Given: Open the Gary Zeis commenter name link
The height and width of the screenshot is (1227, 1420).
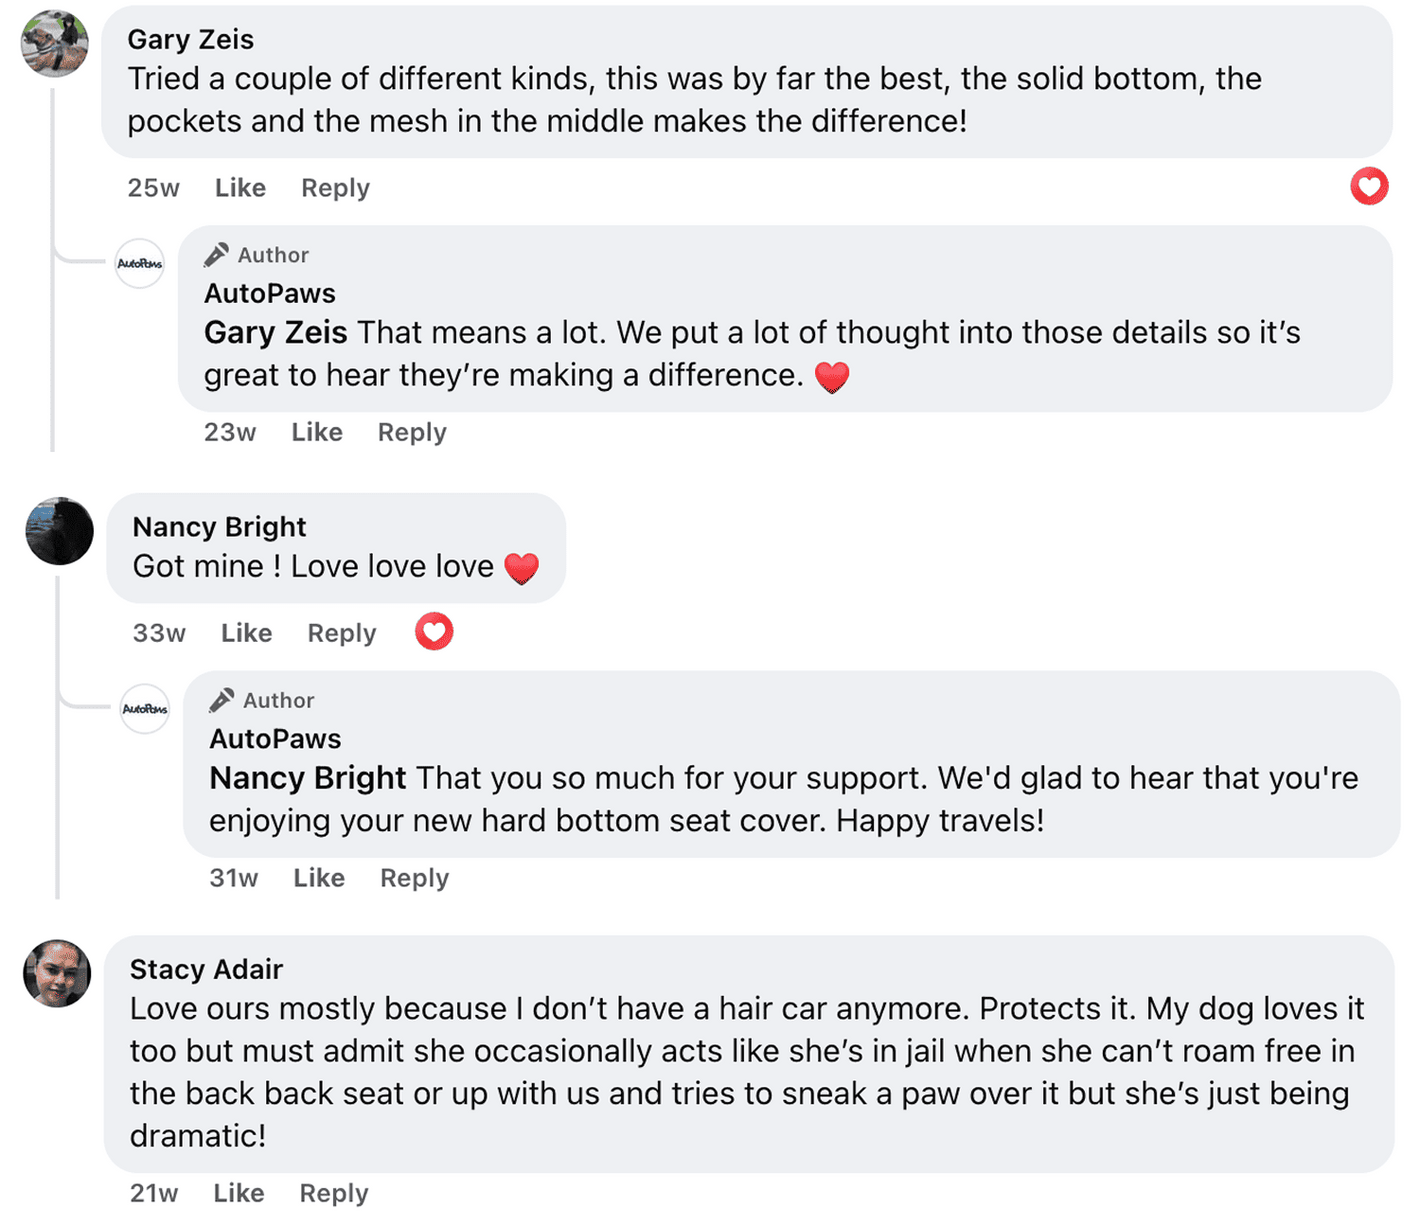Looking at the screenshot, I should coord(190,39).
